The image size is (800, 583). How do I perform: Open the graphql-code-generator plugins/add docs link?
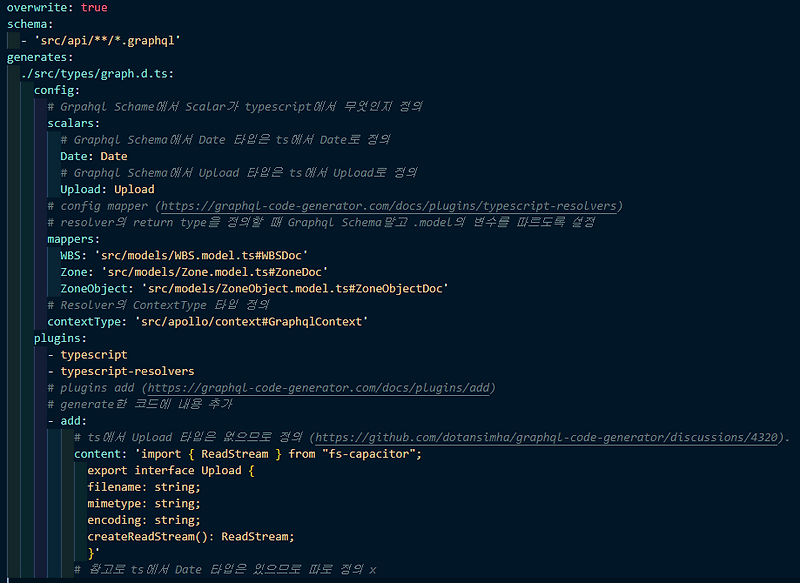318,388
